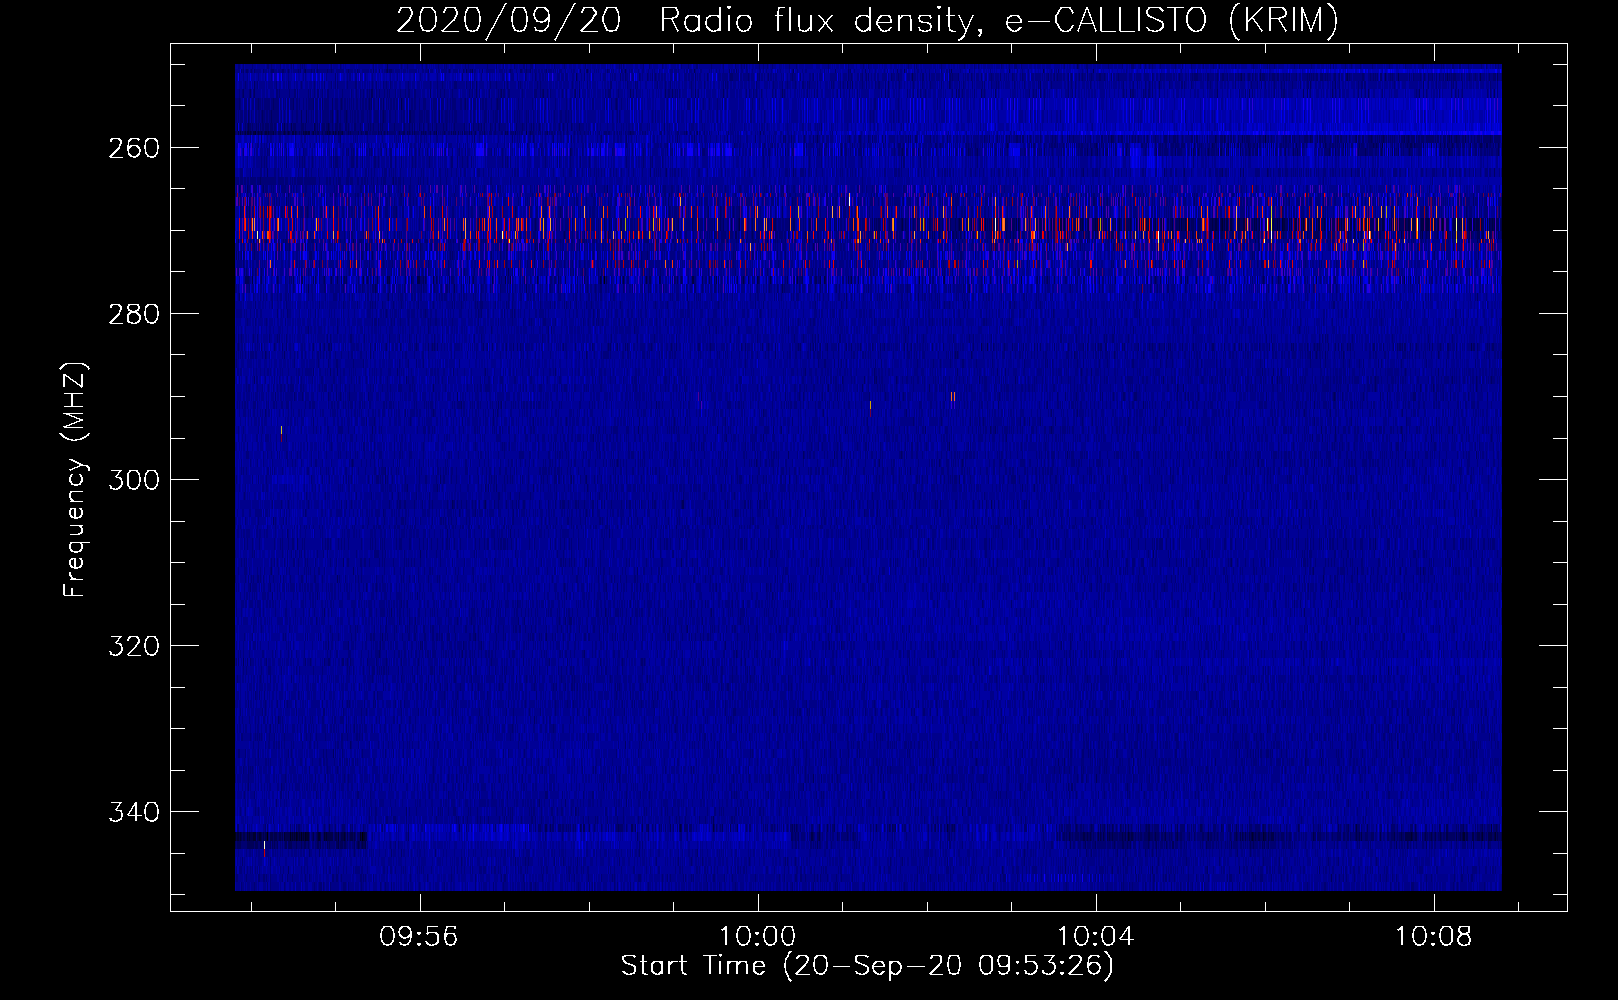Click the 10:04 time tick label
The image size is (1618, 1000).
point(1096,936)
